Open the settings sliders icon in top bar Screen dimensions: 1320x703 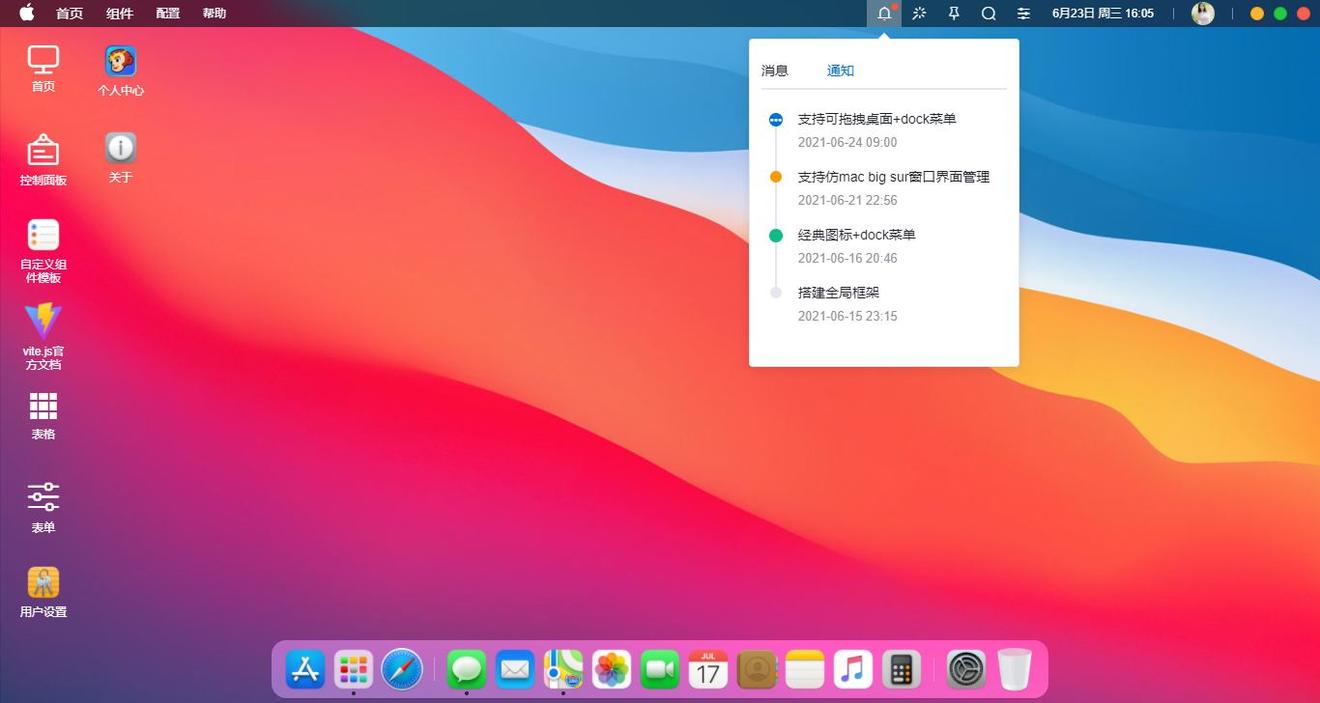[x=1023, y=13]
